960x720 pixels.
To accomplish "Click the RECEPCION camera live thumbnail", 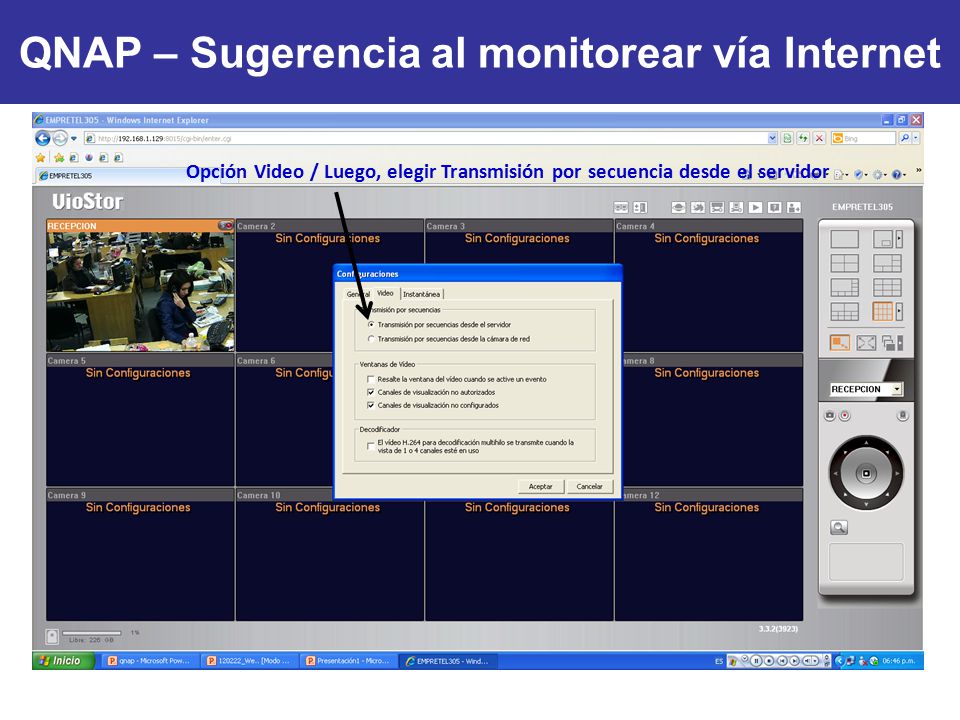I will click(x=140, y=291).
